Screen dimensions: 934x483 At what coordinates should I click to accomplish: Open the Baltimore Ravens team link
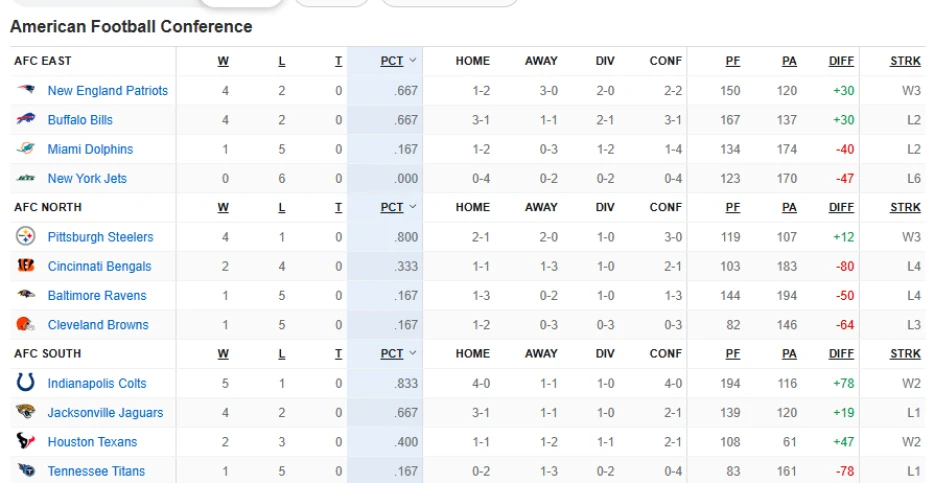click(97, 295)
